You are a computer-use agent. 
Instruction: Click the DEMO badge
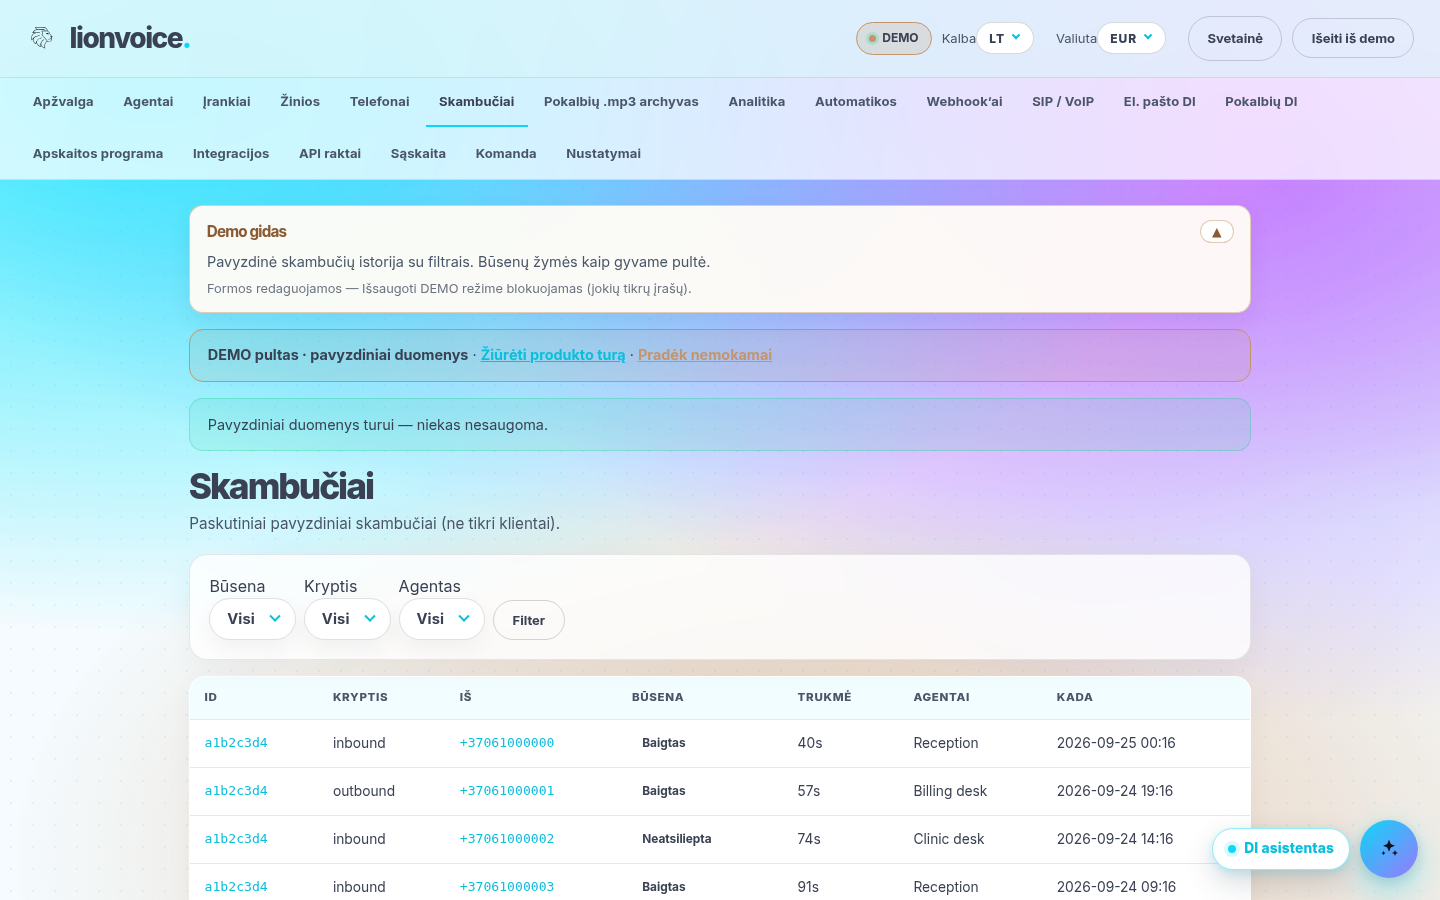point(894,38)
